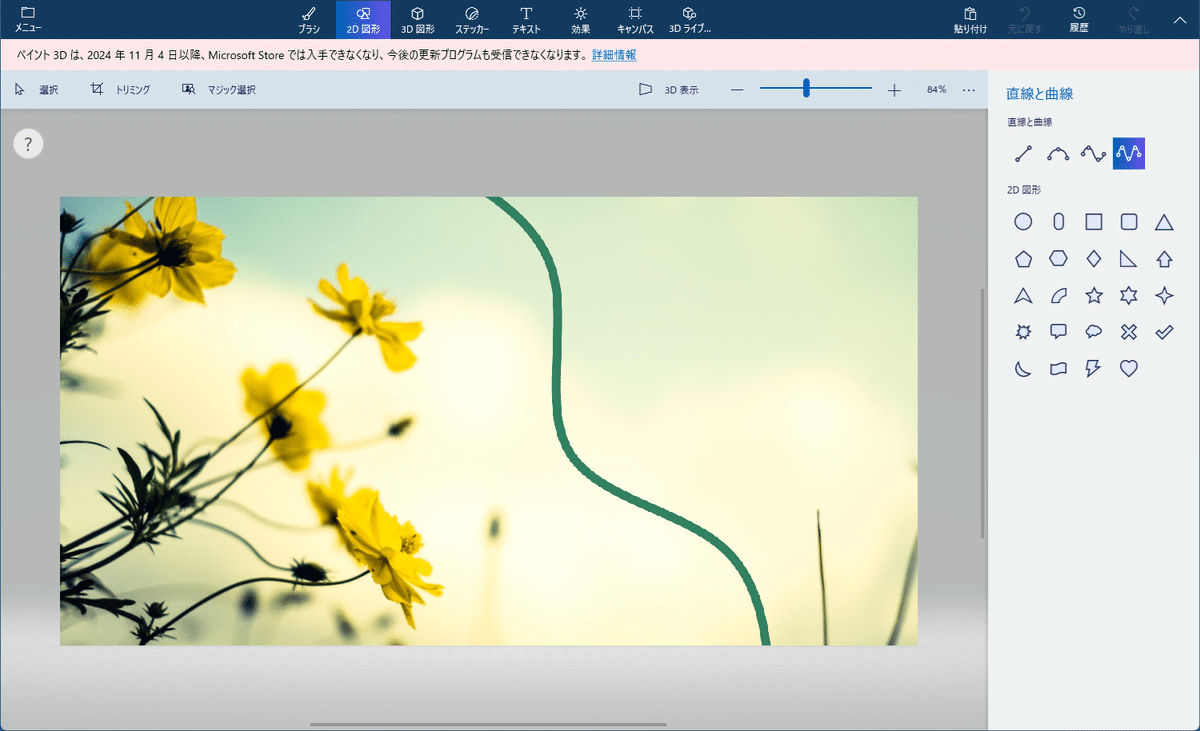1200x731 pixels.
Task: Click the 84% zoom percentage field
Action: 936,90
